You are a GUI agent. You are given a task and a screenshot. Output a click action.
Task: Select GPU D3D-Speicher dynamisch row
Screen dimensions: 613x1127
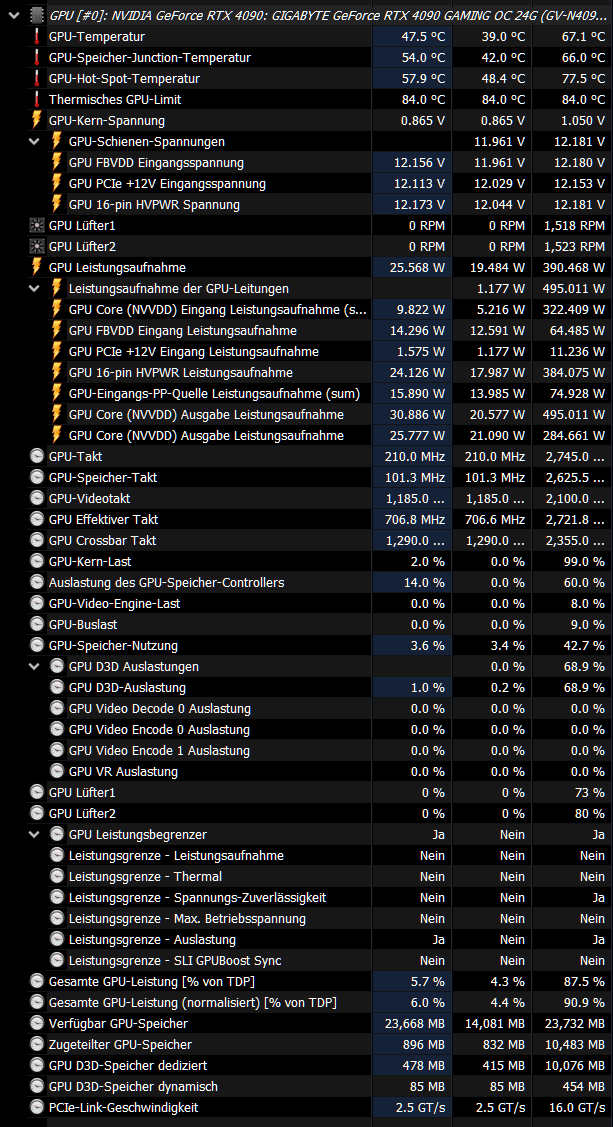[x=133, y=1086]
